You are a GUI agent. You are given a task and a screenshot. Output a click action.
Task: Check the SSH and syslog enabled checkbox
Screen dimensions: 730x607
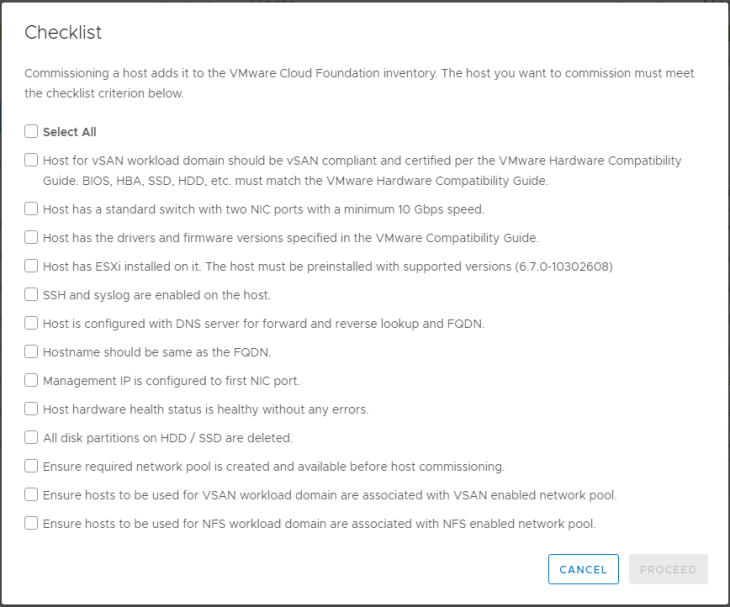[x=32, y=295]
